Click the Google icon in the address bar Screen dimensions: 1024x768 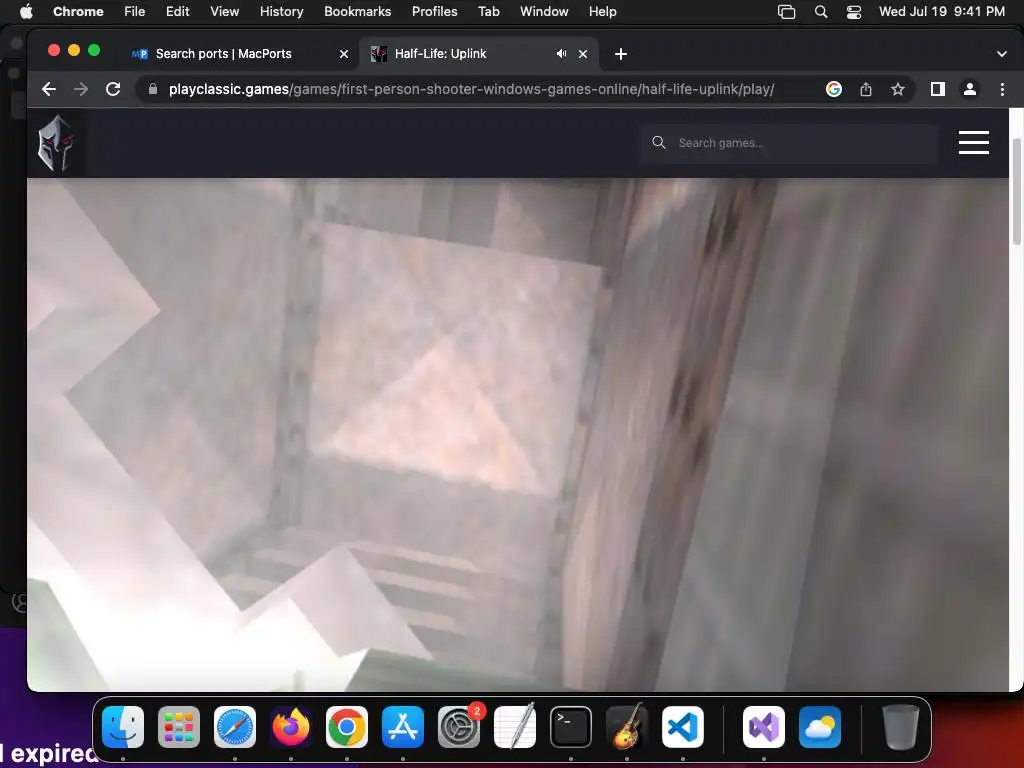click(833, 89)
